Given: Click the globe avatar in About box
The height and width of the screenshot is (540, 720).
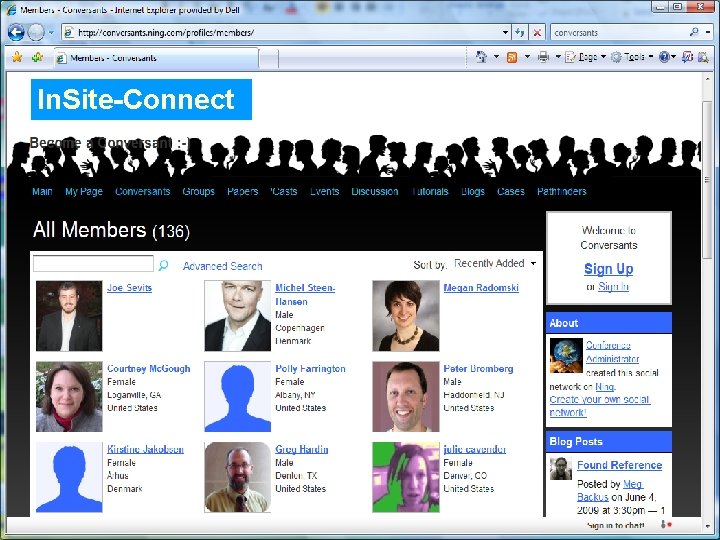Looking at the screenshot, I should pyautogui.click(x=566, y=355).
